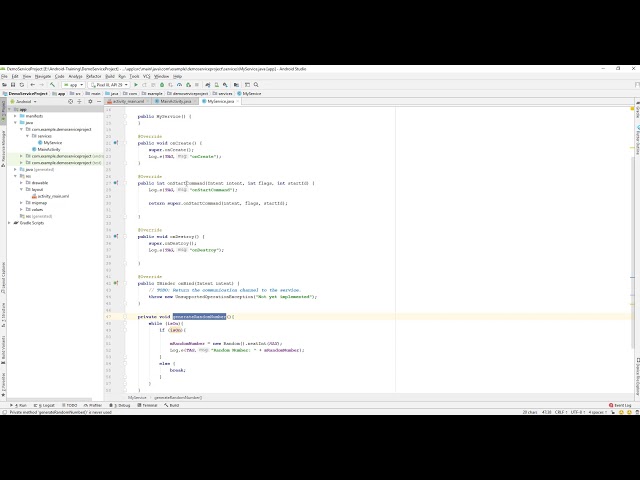Image resolution: width=640 pixels, height=480 pixels.
Task: Hide the Project panel with minus icon
Action: click(99, 101)
